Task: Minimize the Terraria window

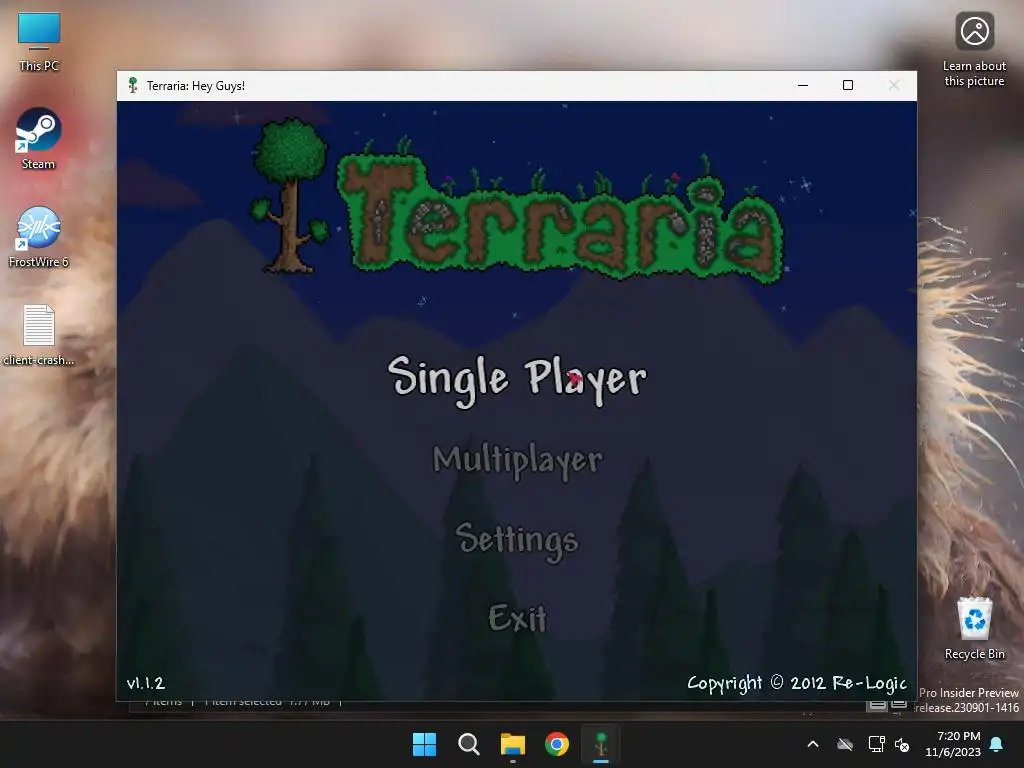Action: (x=803, y=86)
